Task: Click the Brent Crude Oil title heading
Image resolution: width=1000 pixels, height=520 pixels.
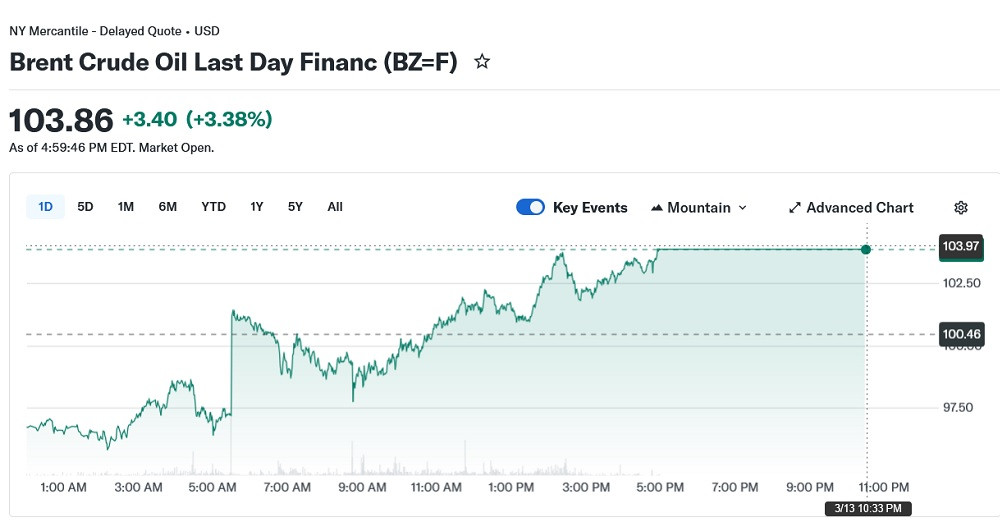Action: [x=233, y=62]
